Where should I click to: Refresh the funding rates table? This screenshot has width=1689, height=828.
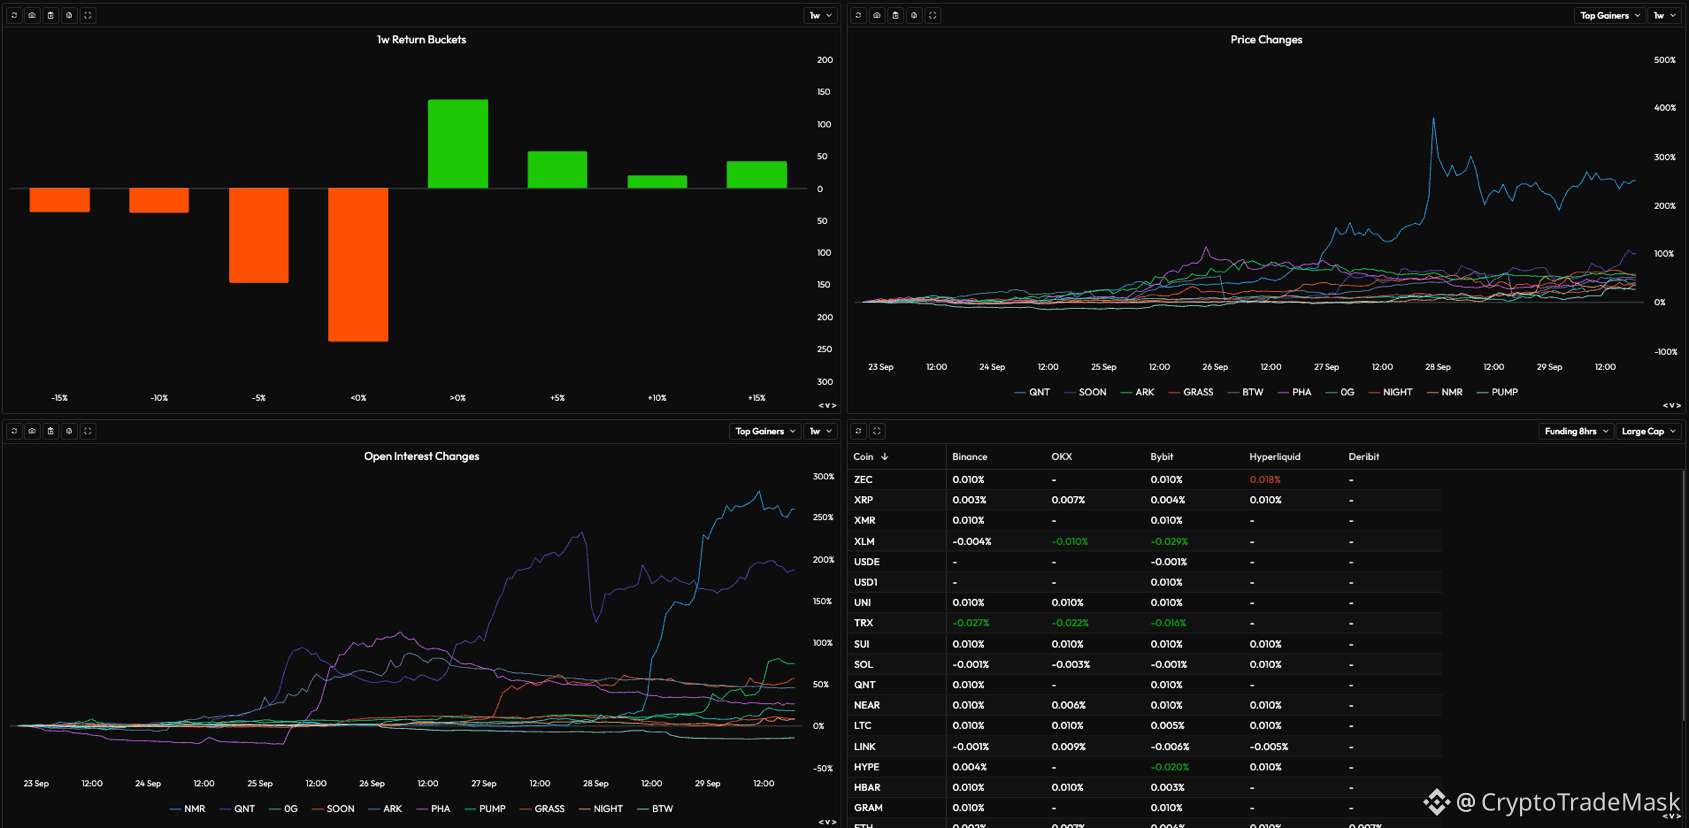click(x=858, y=431)
